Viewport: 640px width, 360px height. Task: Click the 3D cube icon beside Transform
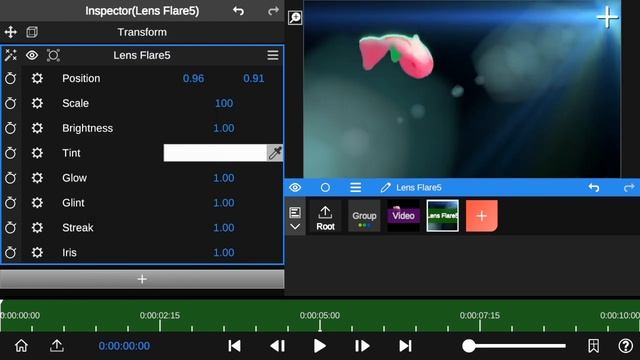(32, 32)
